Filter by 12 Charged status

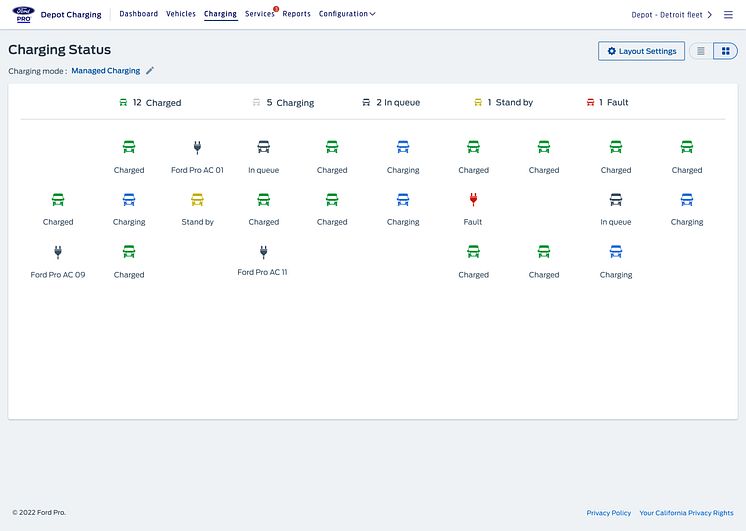(x=150, y=103)
